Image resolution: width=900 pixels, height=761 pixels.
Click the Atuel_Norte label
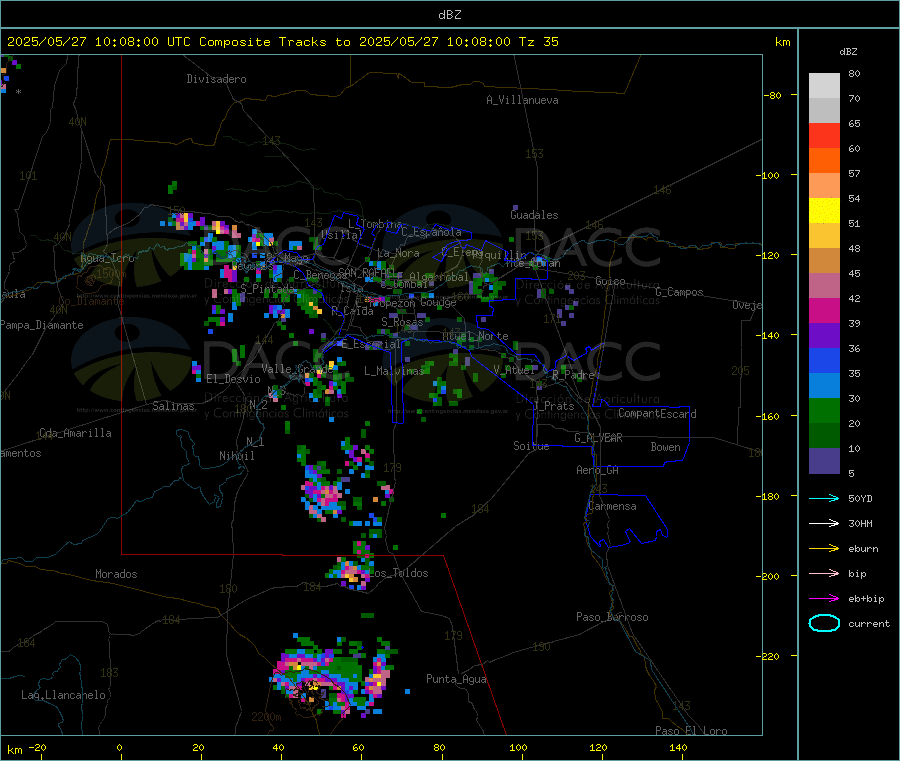(475, 336)
